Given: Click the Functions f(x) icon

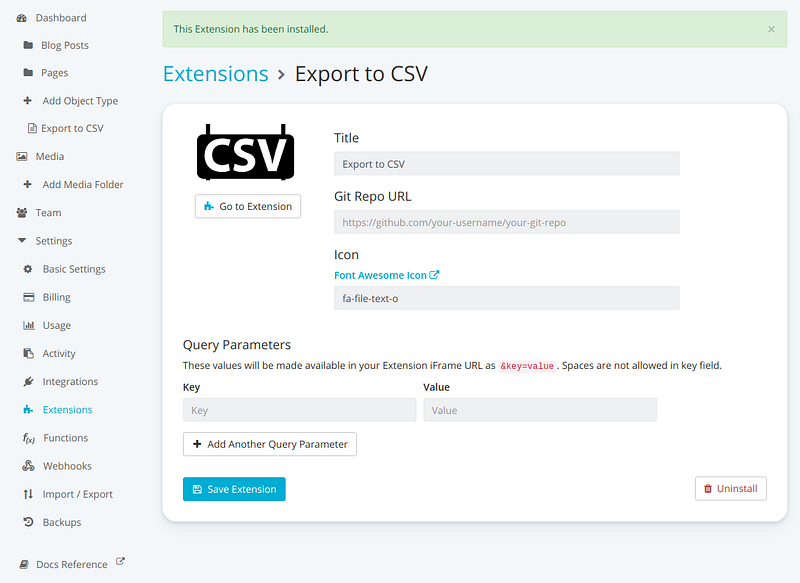Looking at the screenshot, I should (29, 438).
